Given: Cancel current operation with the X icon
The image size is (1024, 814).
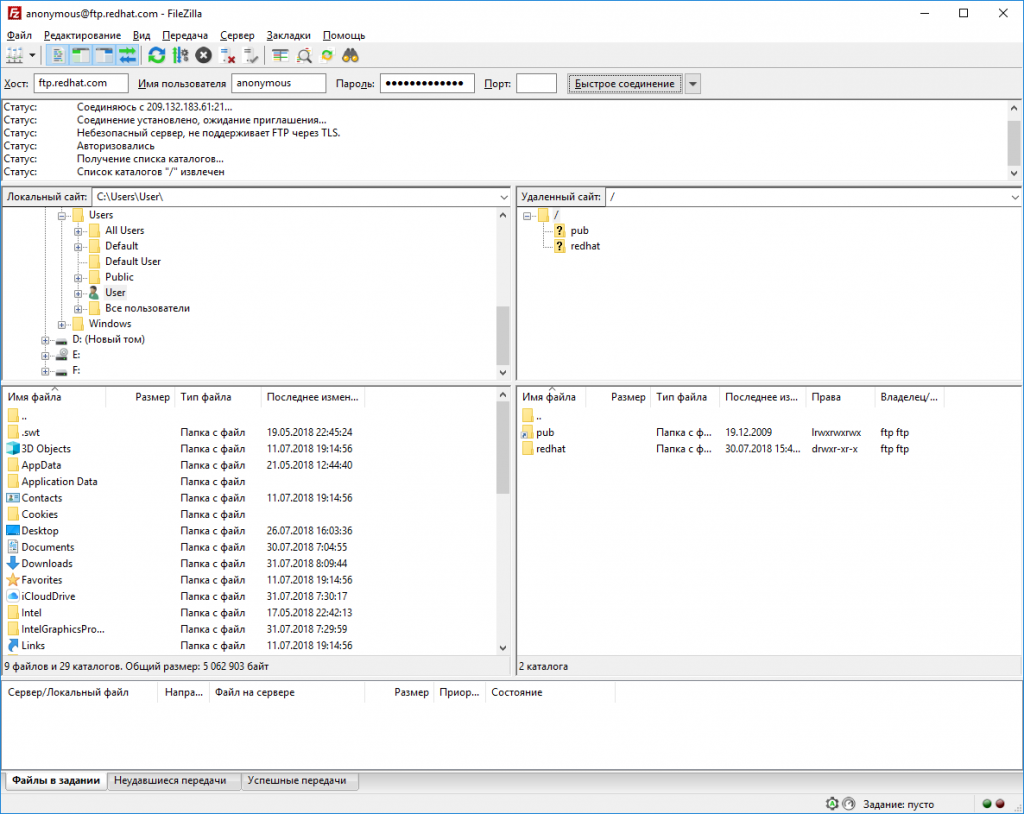Looking at the screenshot, I should tap(203, 55).
